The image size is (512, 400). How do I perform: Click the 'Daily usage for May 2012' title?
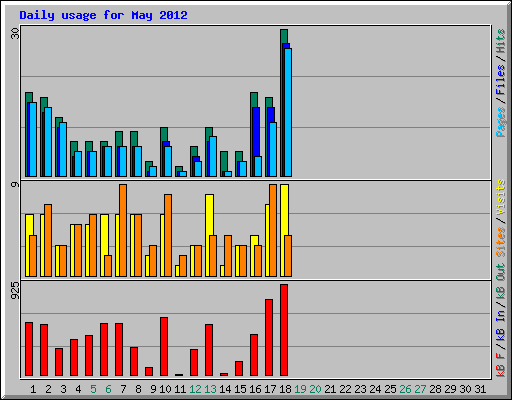click(103, 15)
